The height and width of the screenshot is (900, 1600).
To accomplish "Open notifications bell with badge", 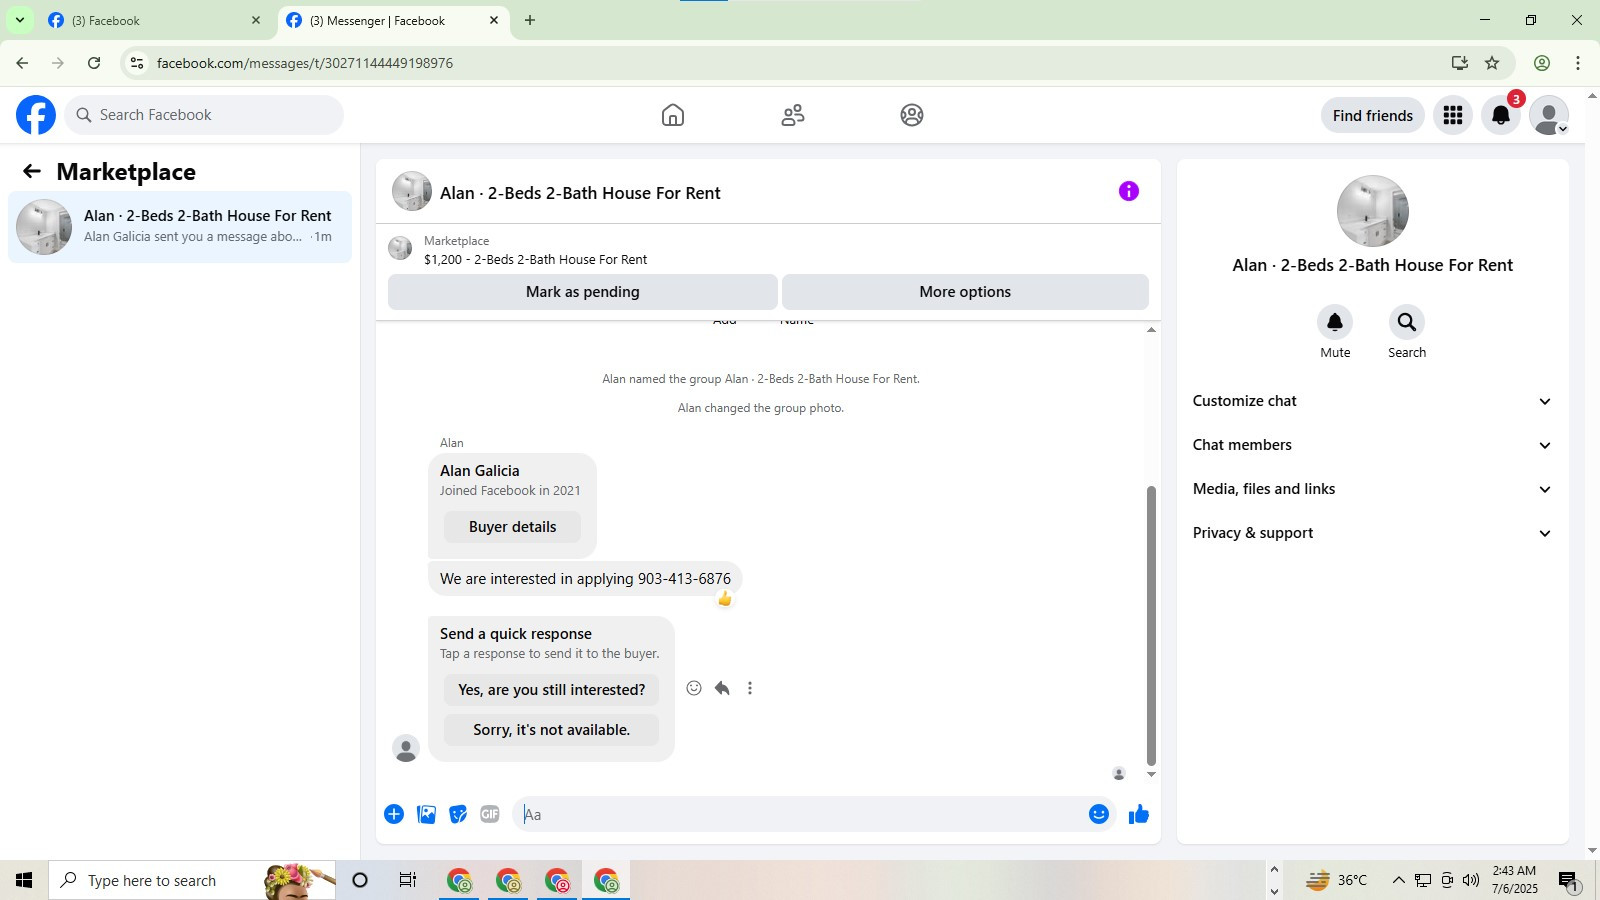I will tap(1501, 115).
